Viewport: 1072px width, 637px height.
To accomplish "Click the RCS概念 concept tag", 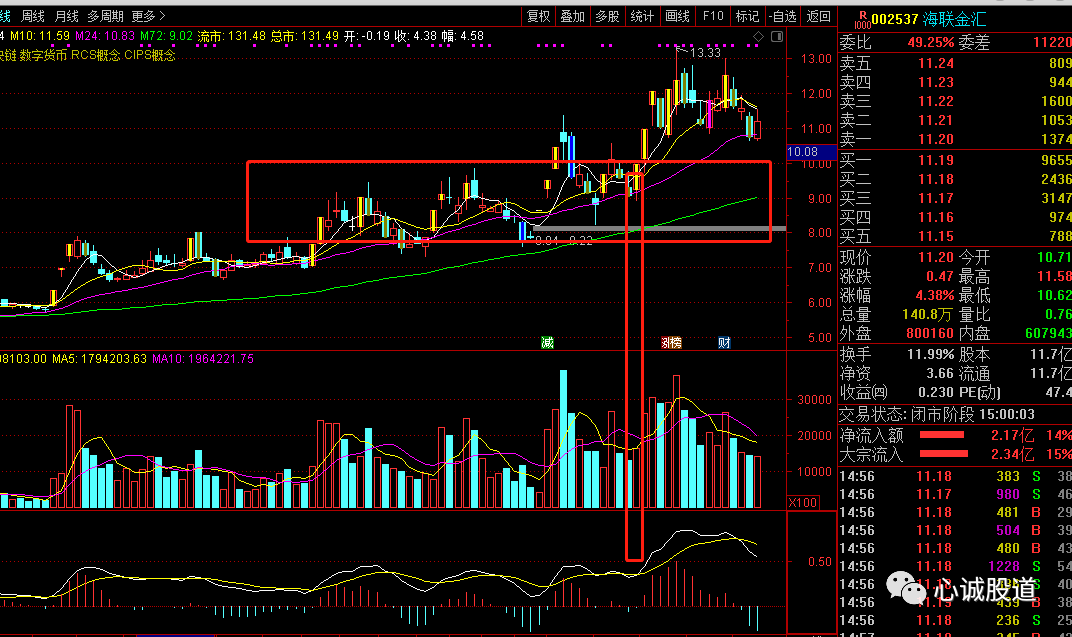I will 96,55.
